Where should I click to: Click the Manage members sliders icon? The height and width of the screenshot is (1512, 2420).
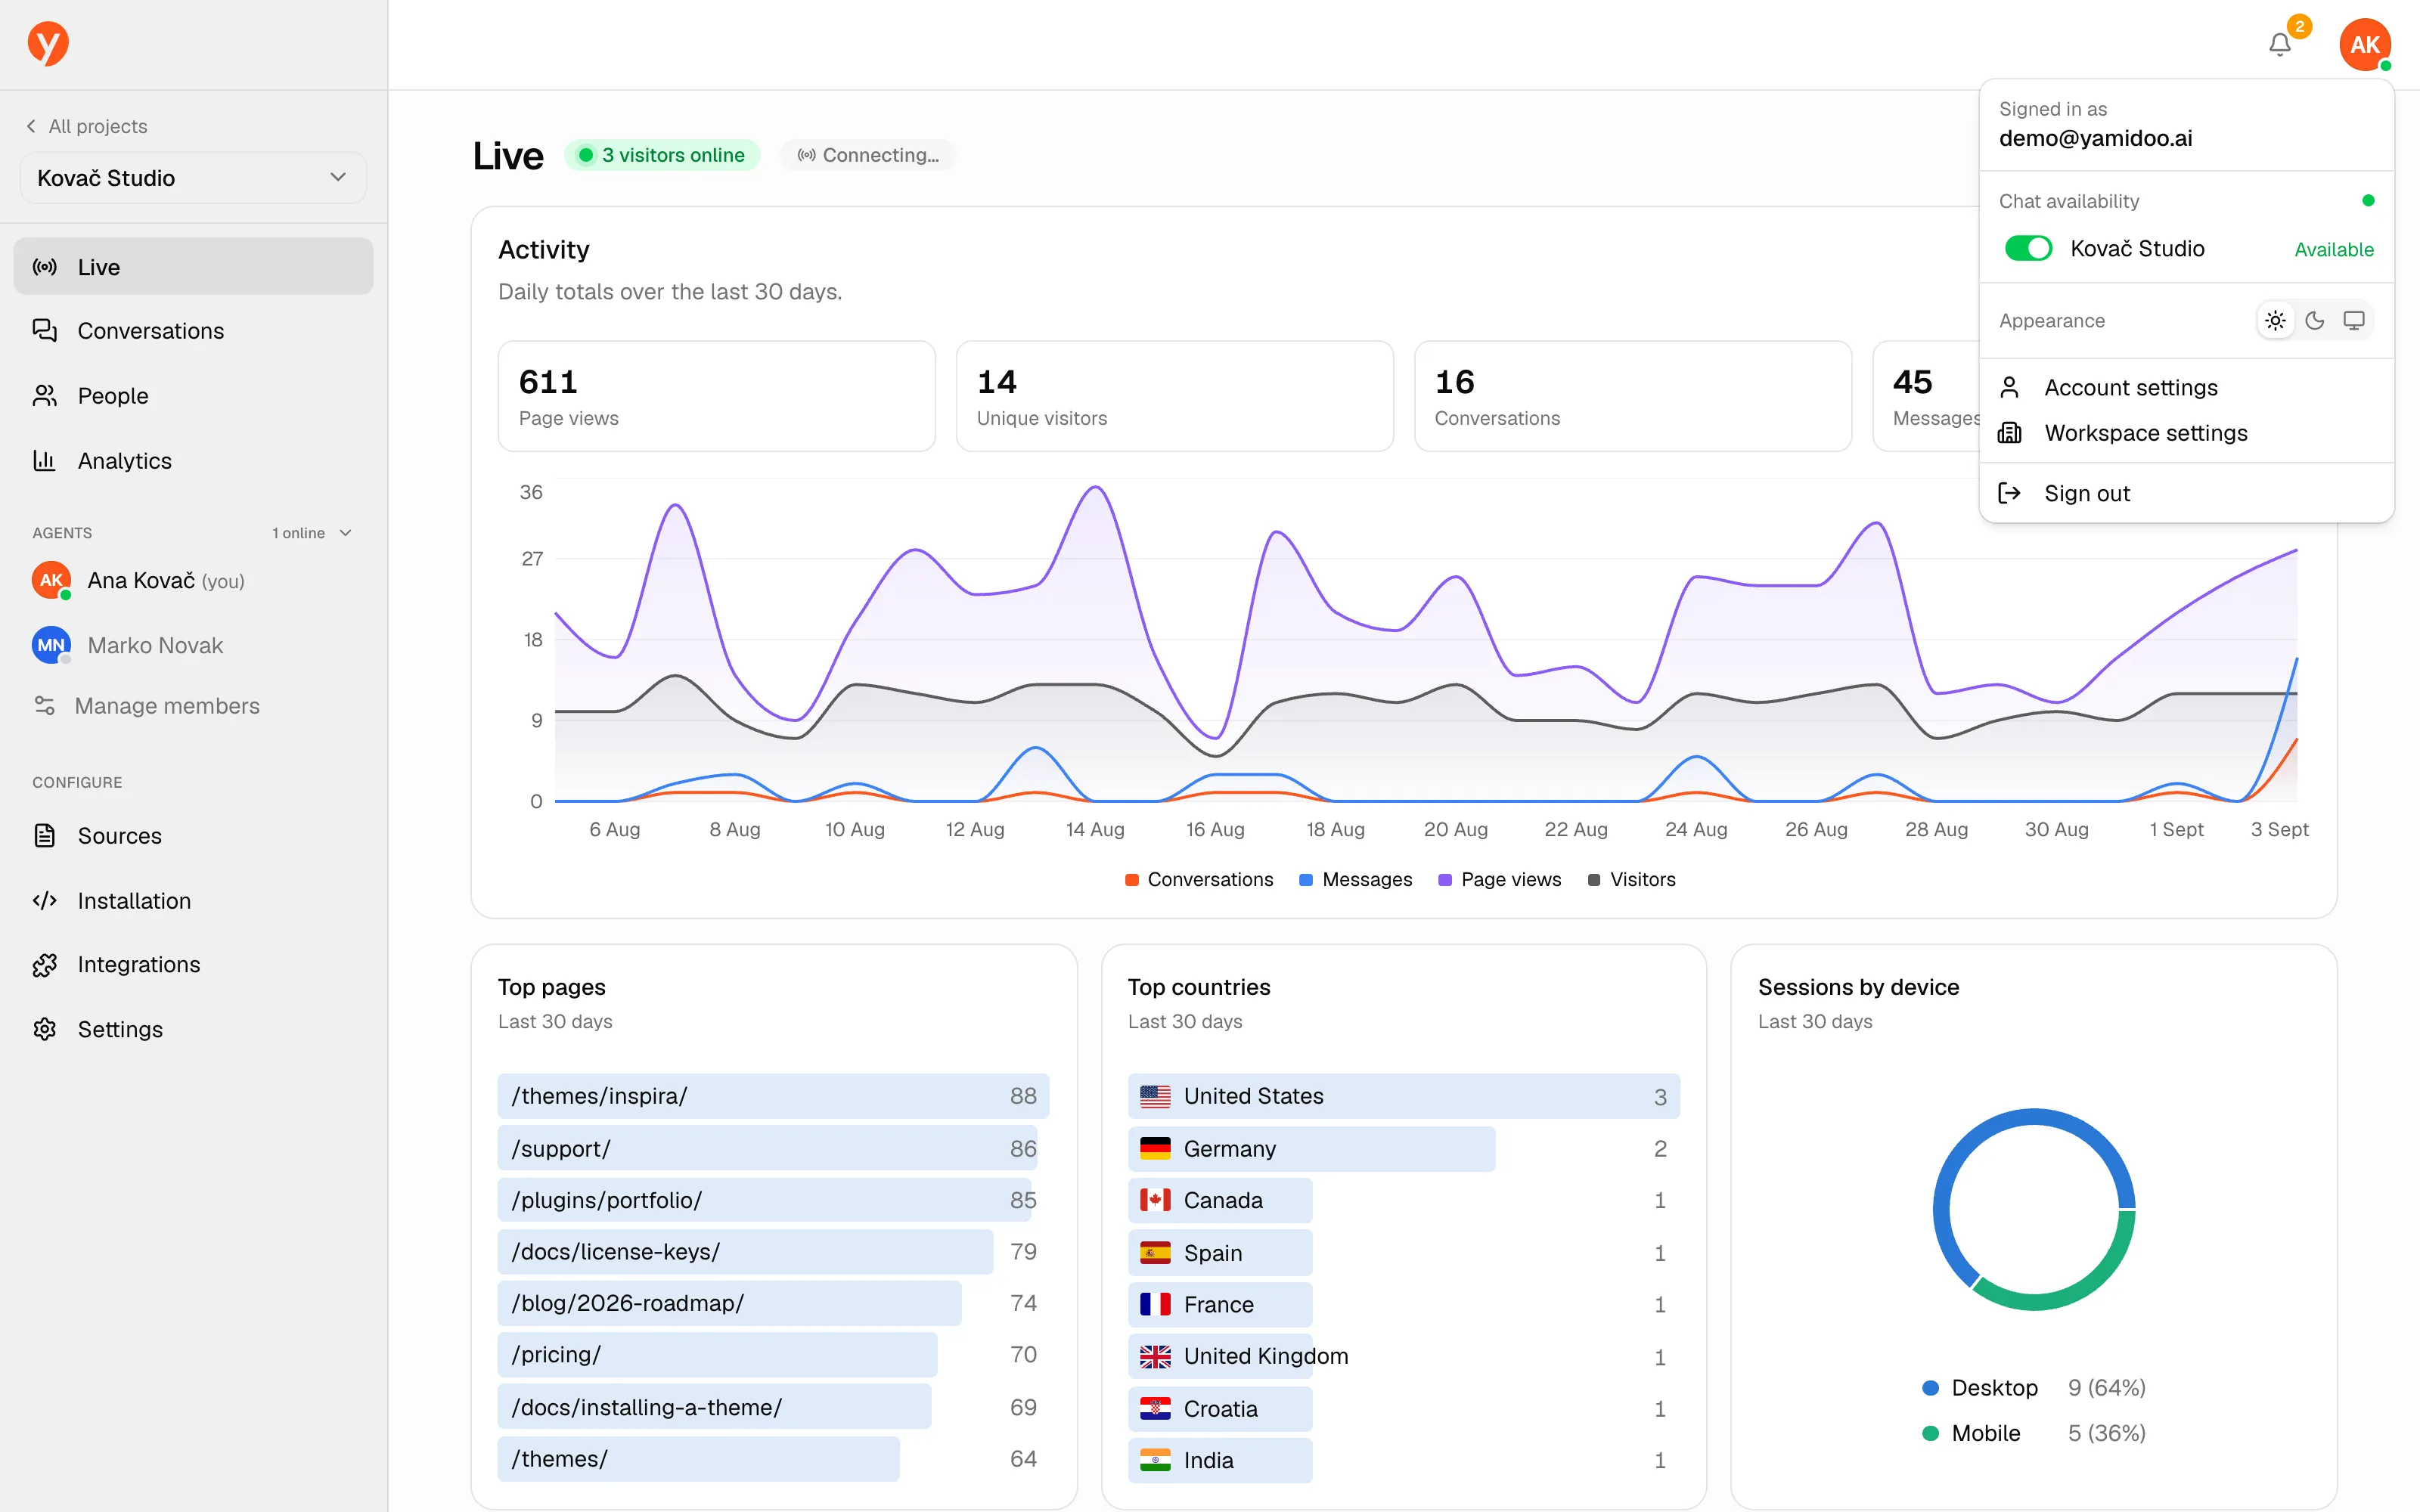[x=45, y=706]
